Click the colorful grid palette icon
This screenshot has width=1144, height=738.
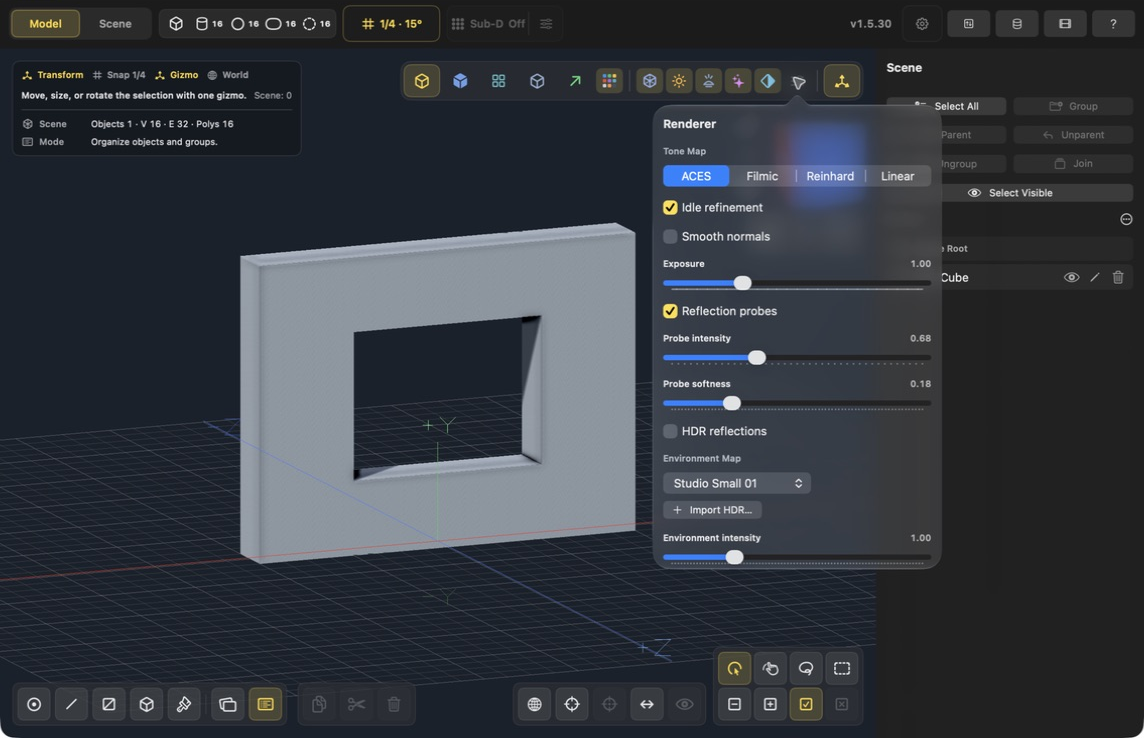point(609,81)
